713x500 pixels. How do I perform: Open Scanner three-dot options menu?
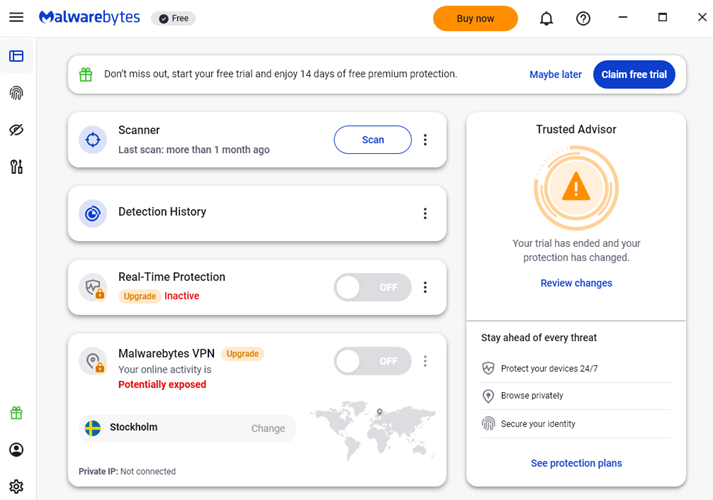[425, 140]
